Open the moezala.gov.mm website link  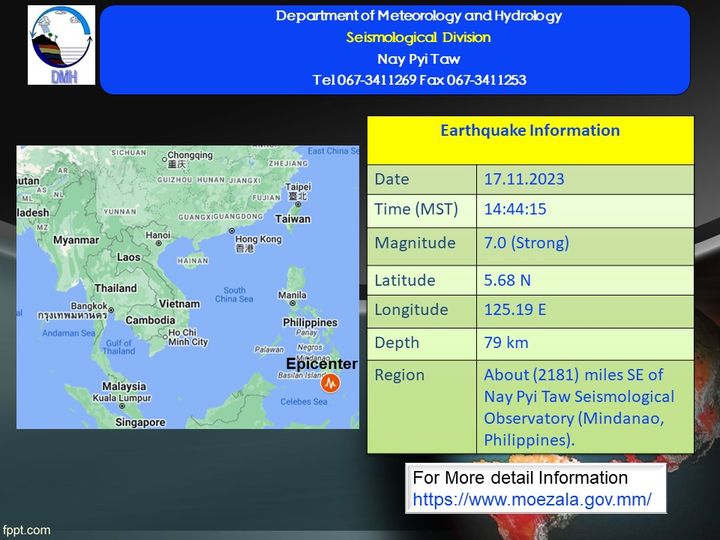pos(532,498)
